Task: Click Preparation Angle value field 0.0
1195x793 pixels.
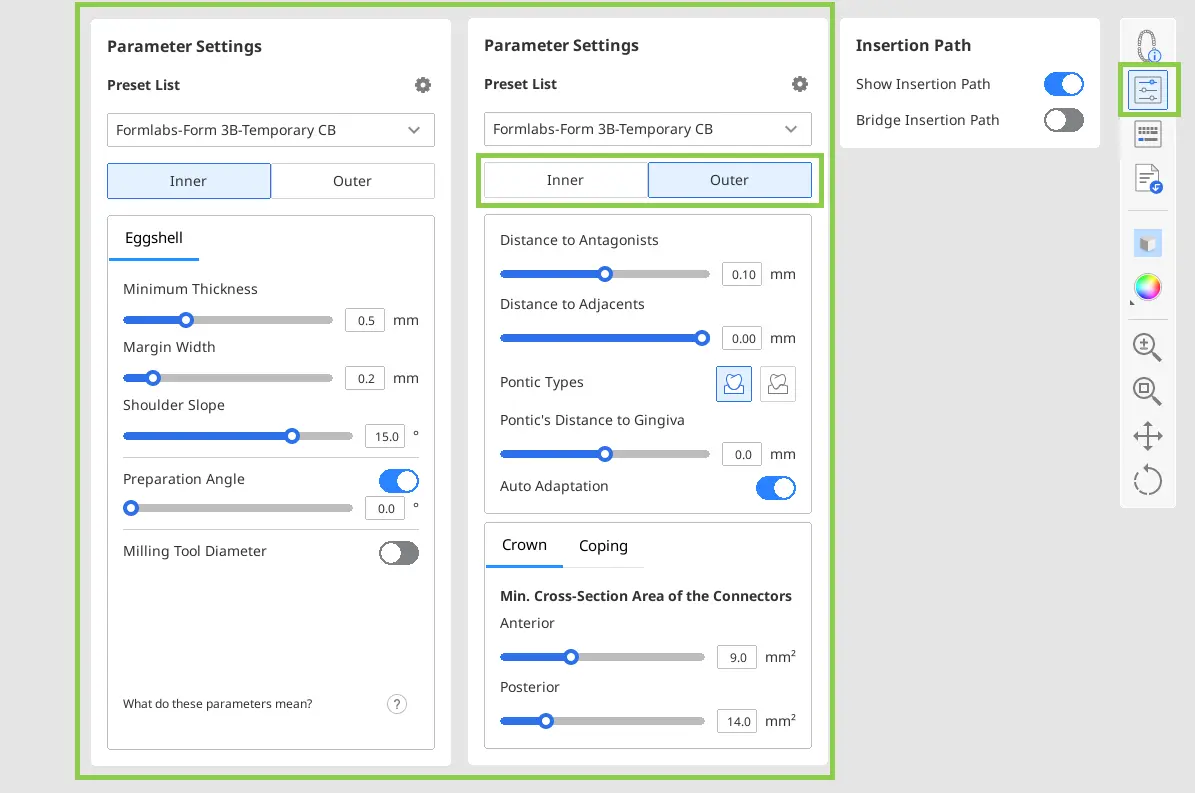Action: click(x=385, y=509)
